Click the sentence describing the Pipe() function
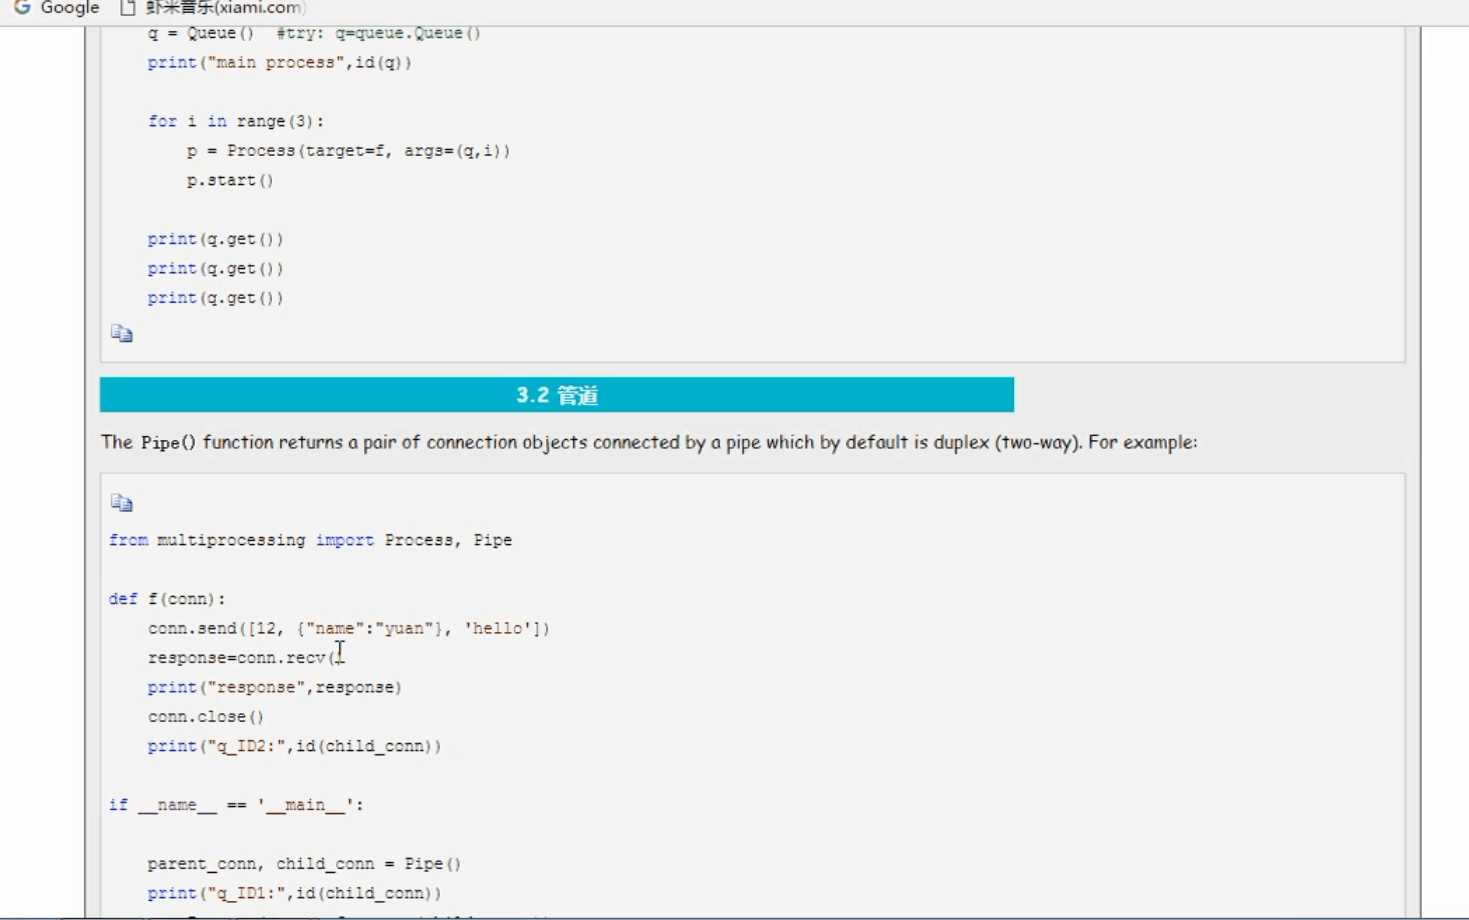The height and width of the screenshot is (920, 1469). click(x=649, y=442)
